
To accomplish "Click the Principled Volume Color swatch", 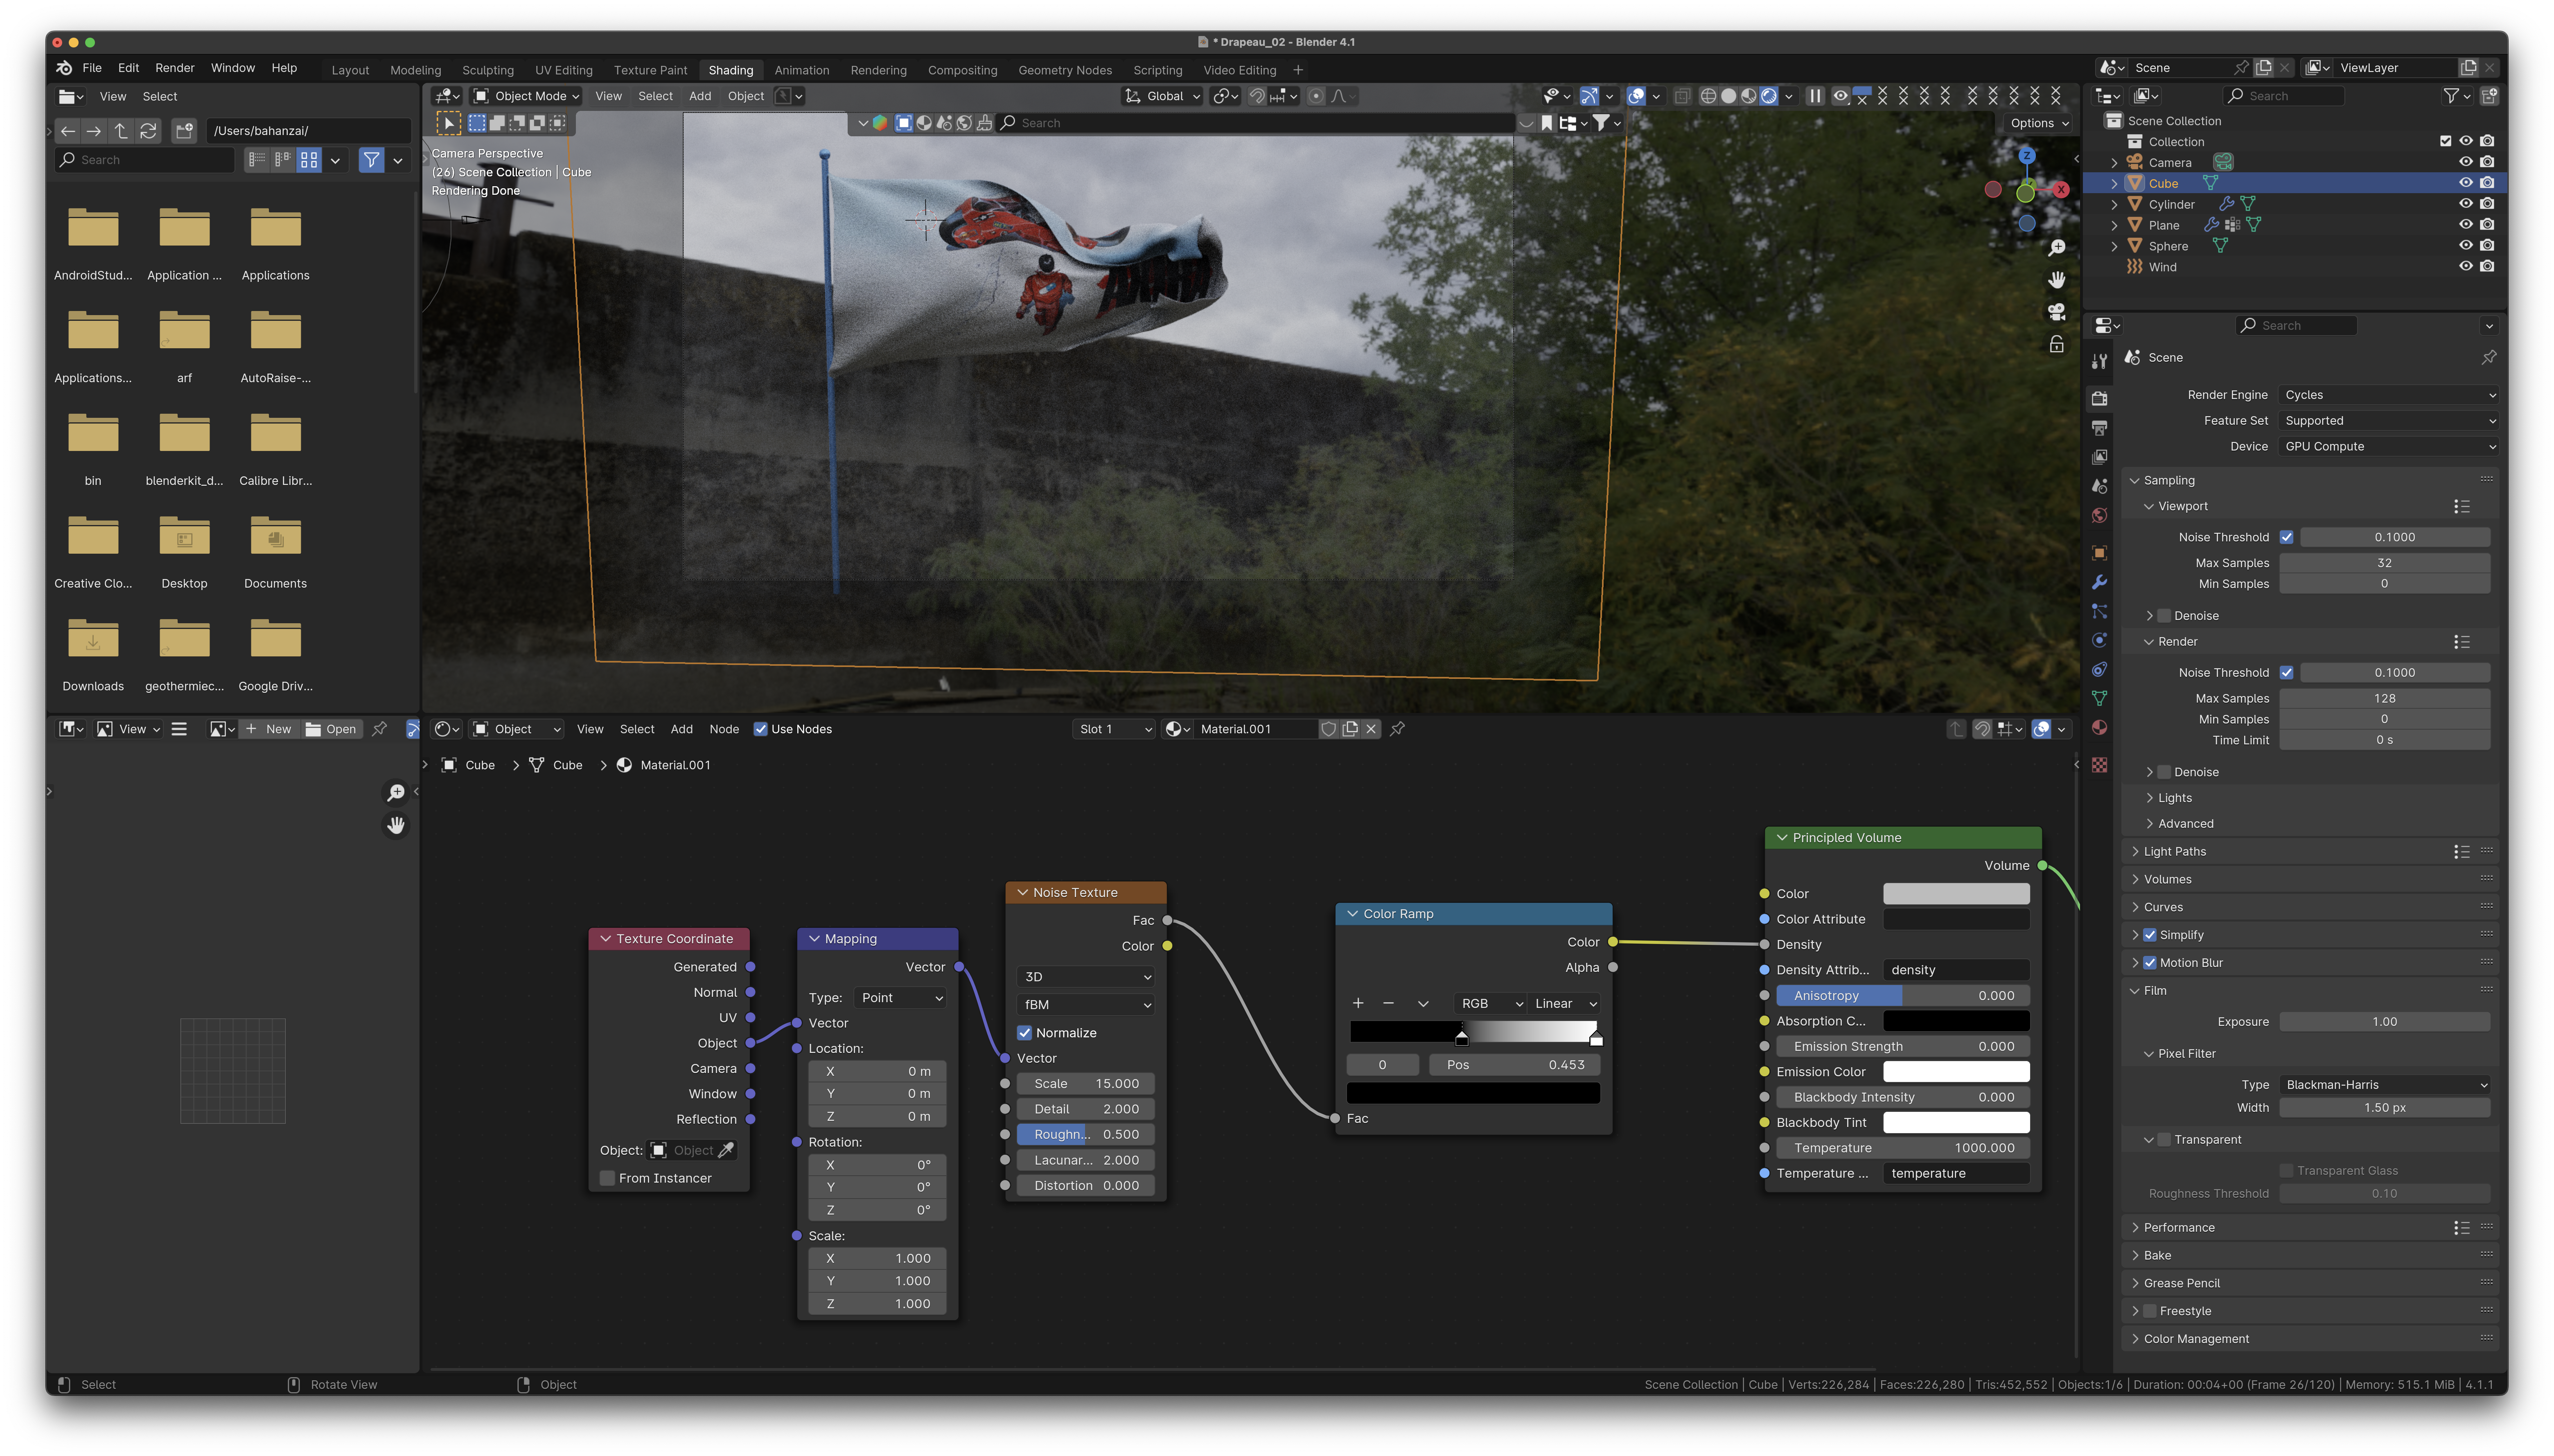I will coord(1956,894).
